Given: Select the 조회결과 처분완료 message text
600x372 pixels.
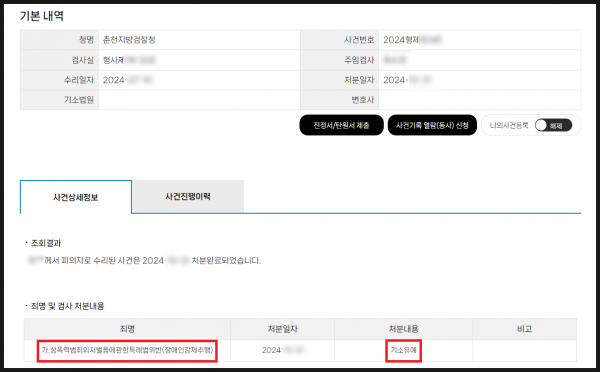Looking at the screenshot, I should click(144, 261).
